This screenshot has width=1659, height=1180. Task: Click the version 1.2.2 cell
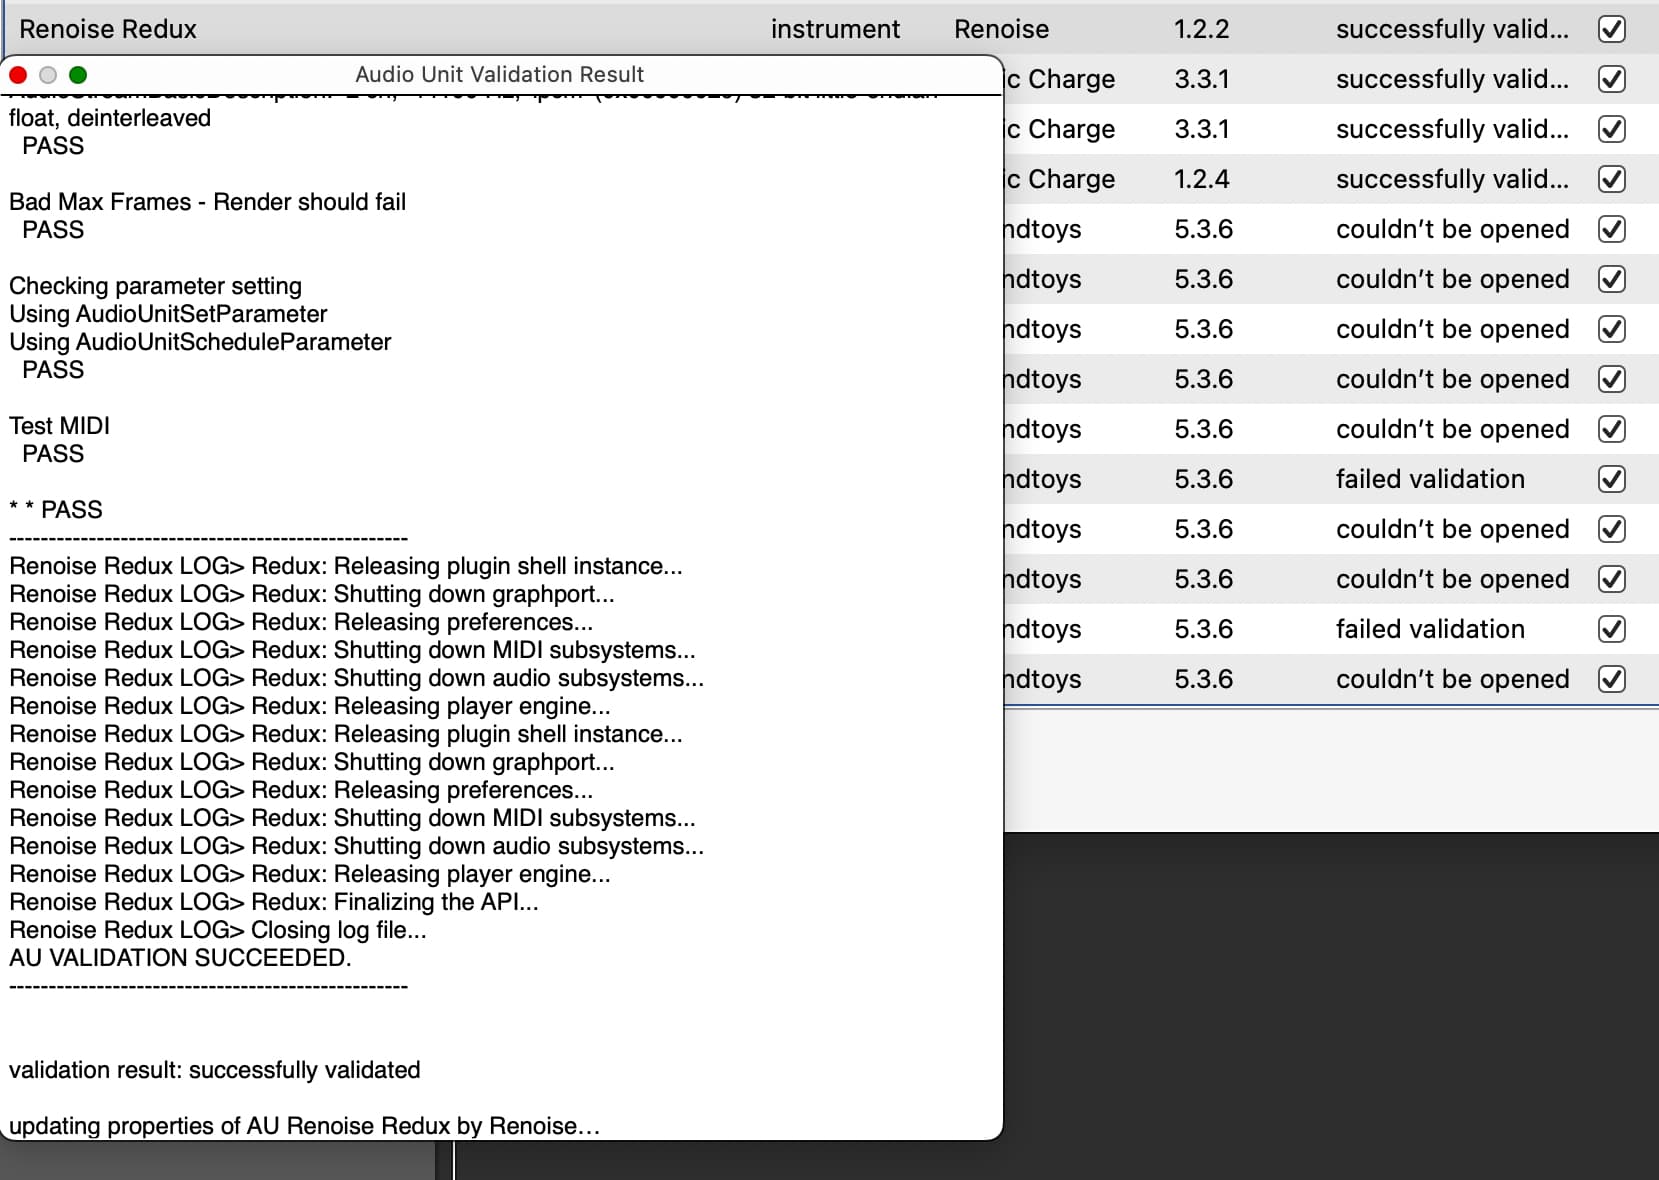tap(1201, 29)
